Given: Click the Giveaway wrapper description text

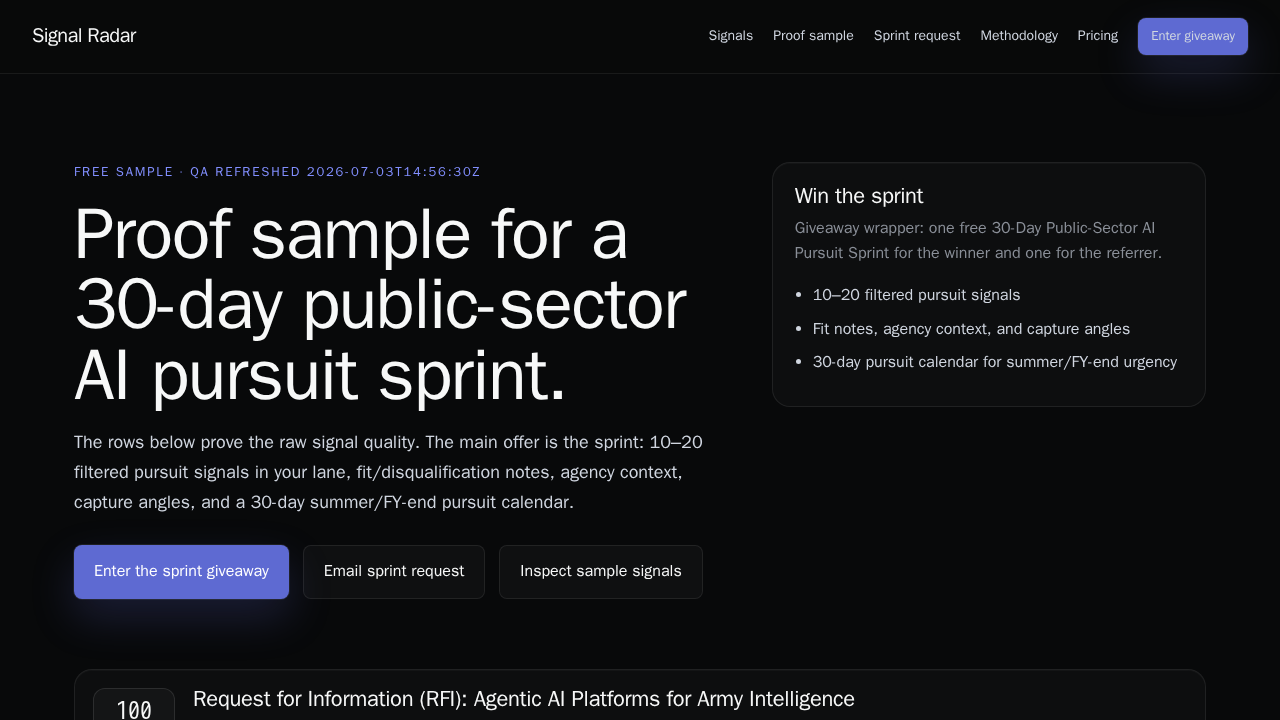Looking at the screenshot, I should pos(978,241).
